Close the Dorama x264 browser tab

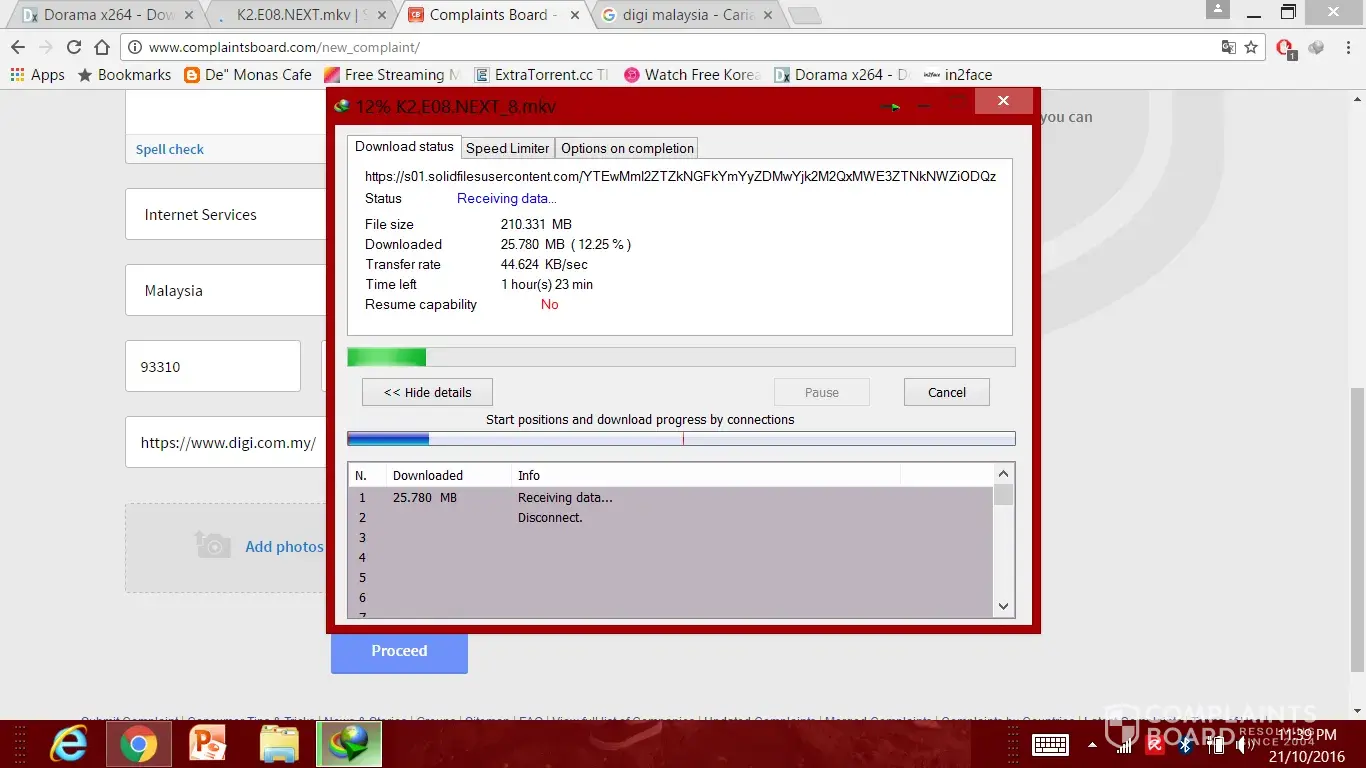[188, 15]
